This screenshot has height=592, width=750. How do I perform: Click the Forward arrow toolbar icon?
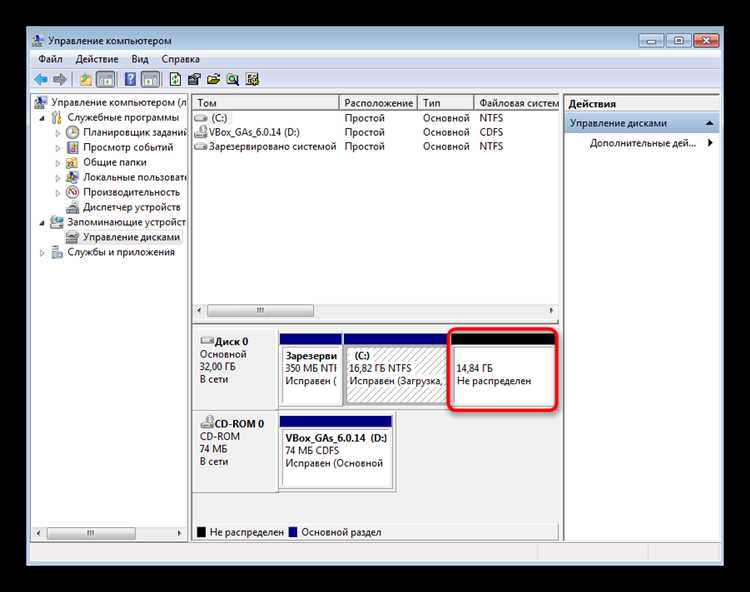point(60,79)
